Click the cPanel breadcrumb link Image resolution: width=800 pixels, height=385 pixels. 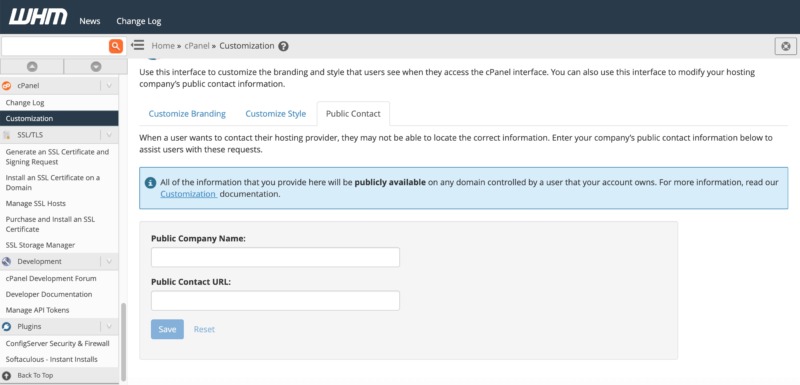[x=197, y=46]
